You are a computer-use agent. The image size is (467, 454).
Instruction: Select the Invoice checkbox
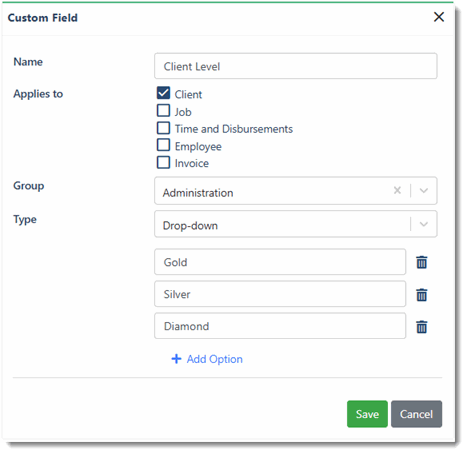[x=163, y=162]
